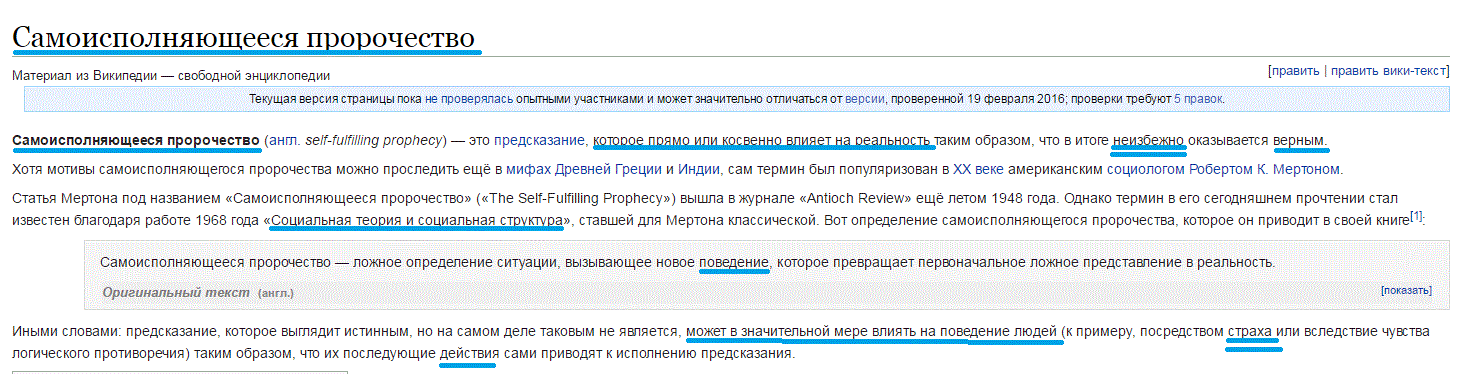Open the checked 'версии' link

865,99
